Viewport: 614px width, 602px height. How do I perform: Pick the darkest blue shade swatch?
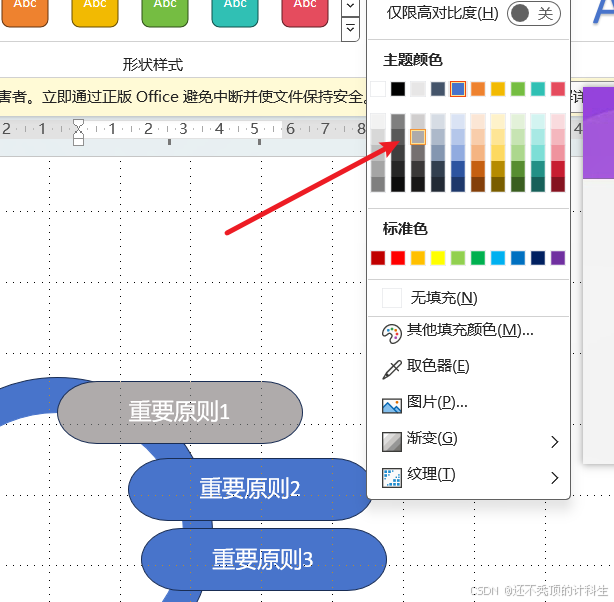458,184
